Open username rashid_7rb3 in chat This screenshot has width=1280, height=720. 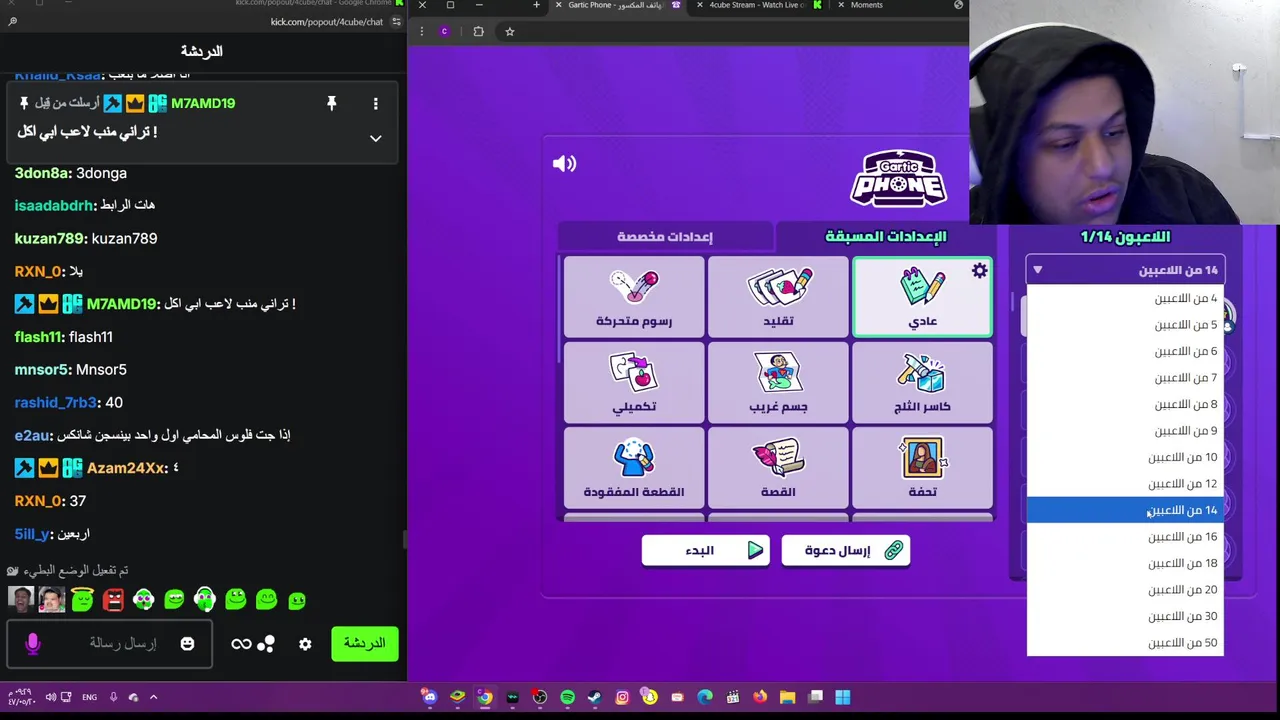point(55,402)
